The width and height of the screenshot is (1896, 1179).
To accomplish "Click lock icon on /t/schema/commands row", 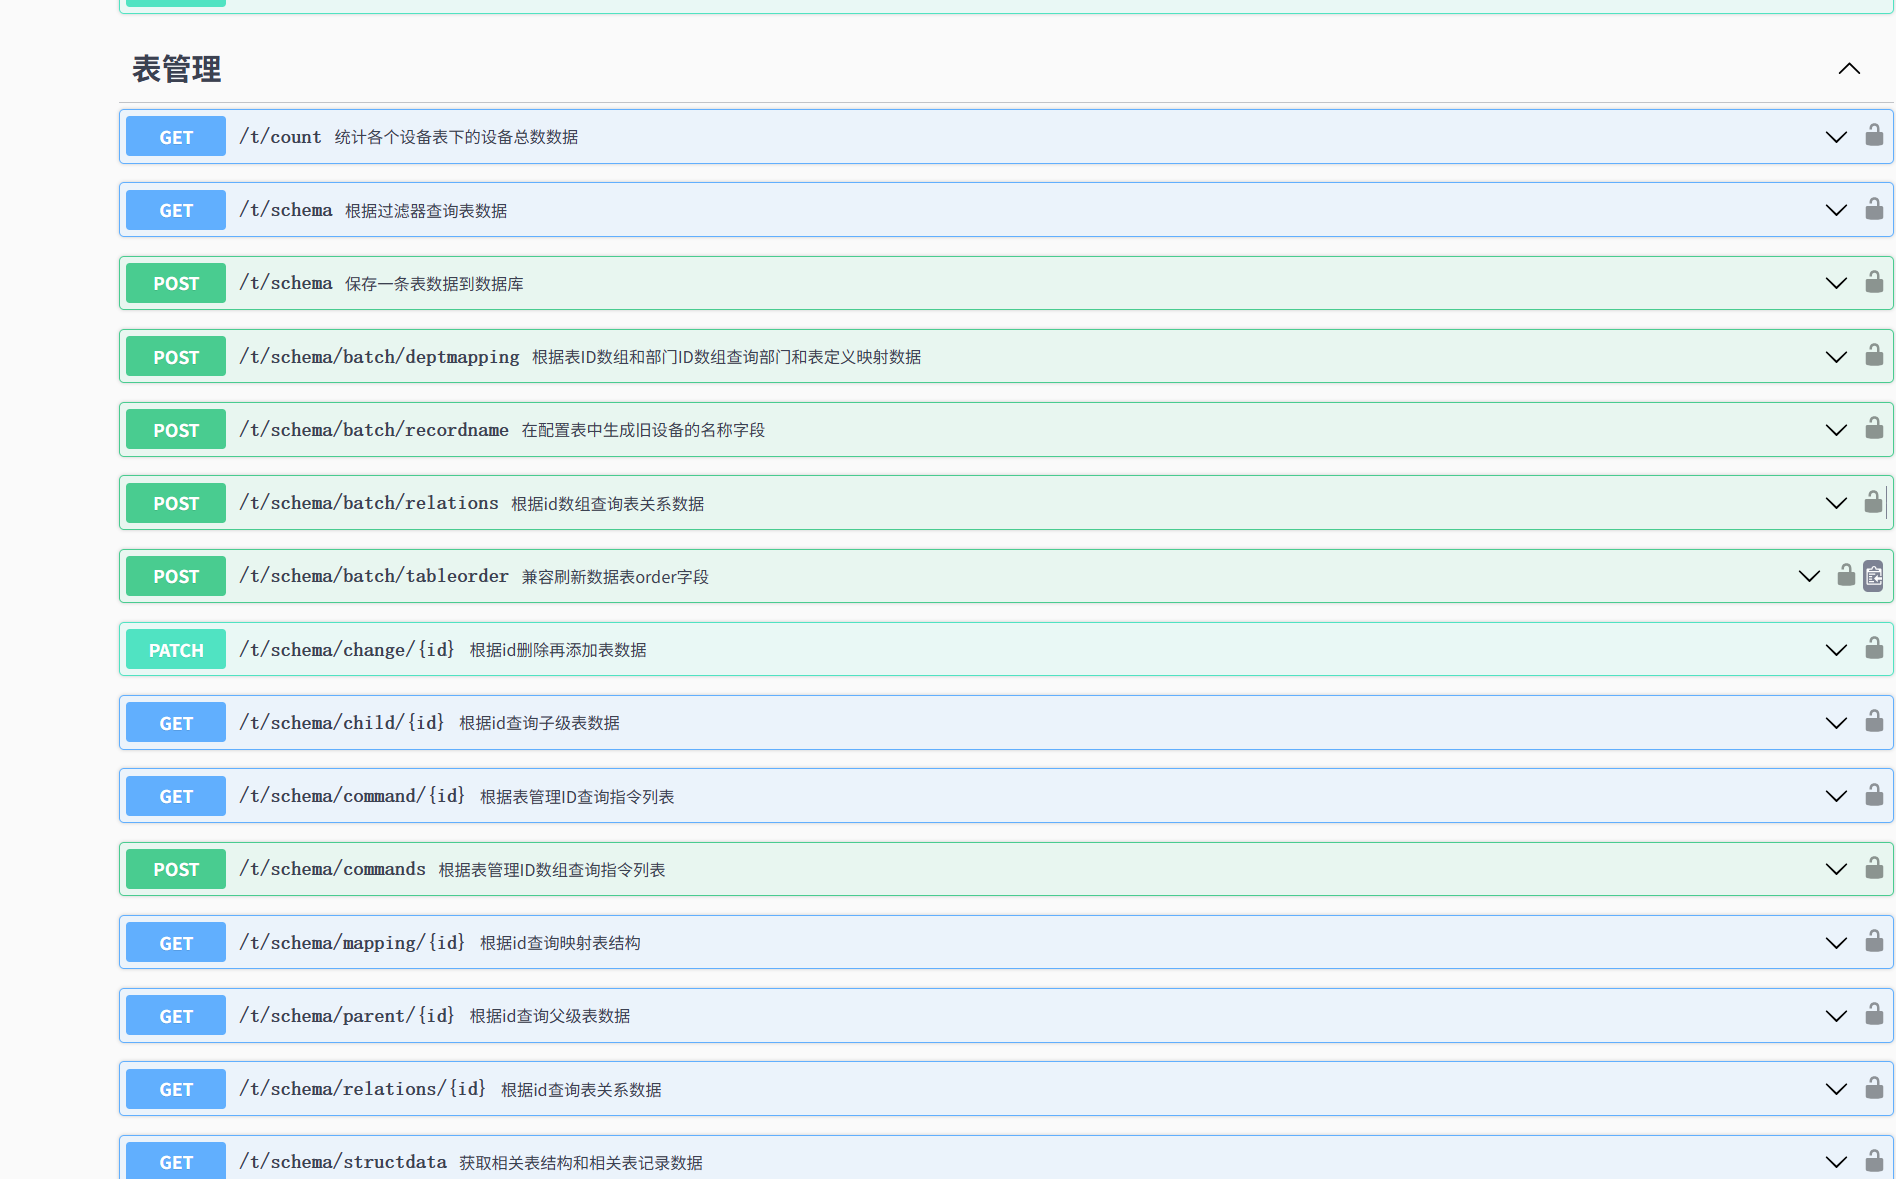I will point(1874,869).
